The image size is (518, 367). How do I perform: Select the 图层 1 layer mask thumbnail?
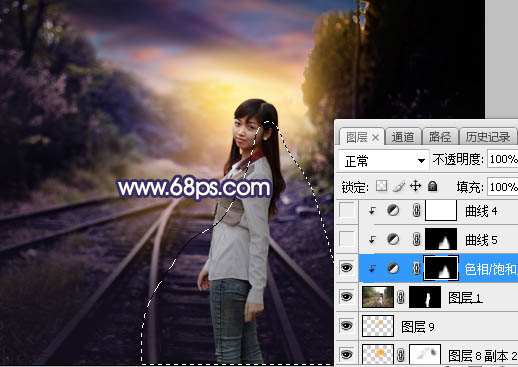pos(425,297)
